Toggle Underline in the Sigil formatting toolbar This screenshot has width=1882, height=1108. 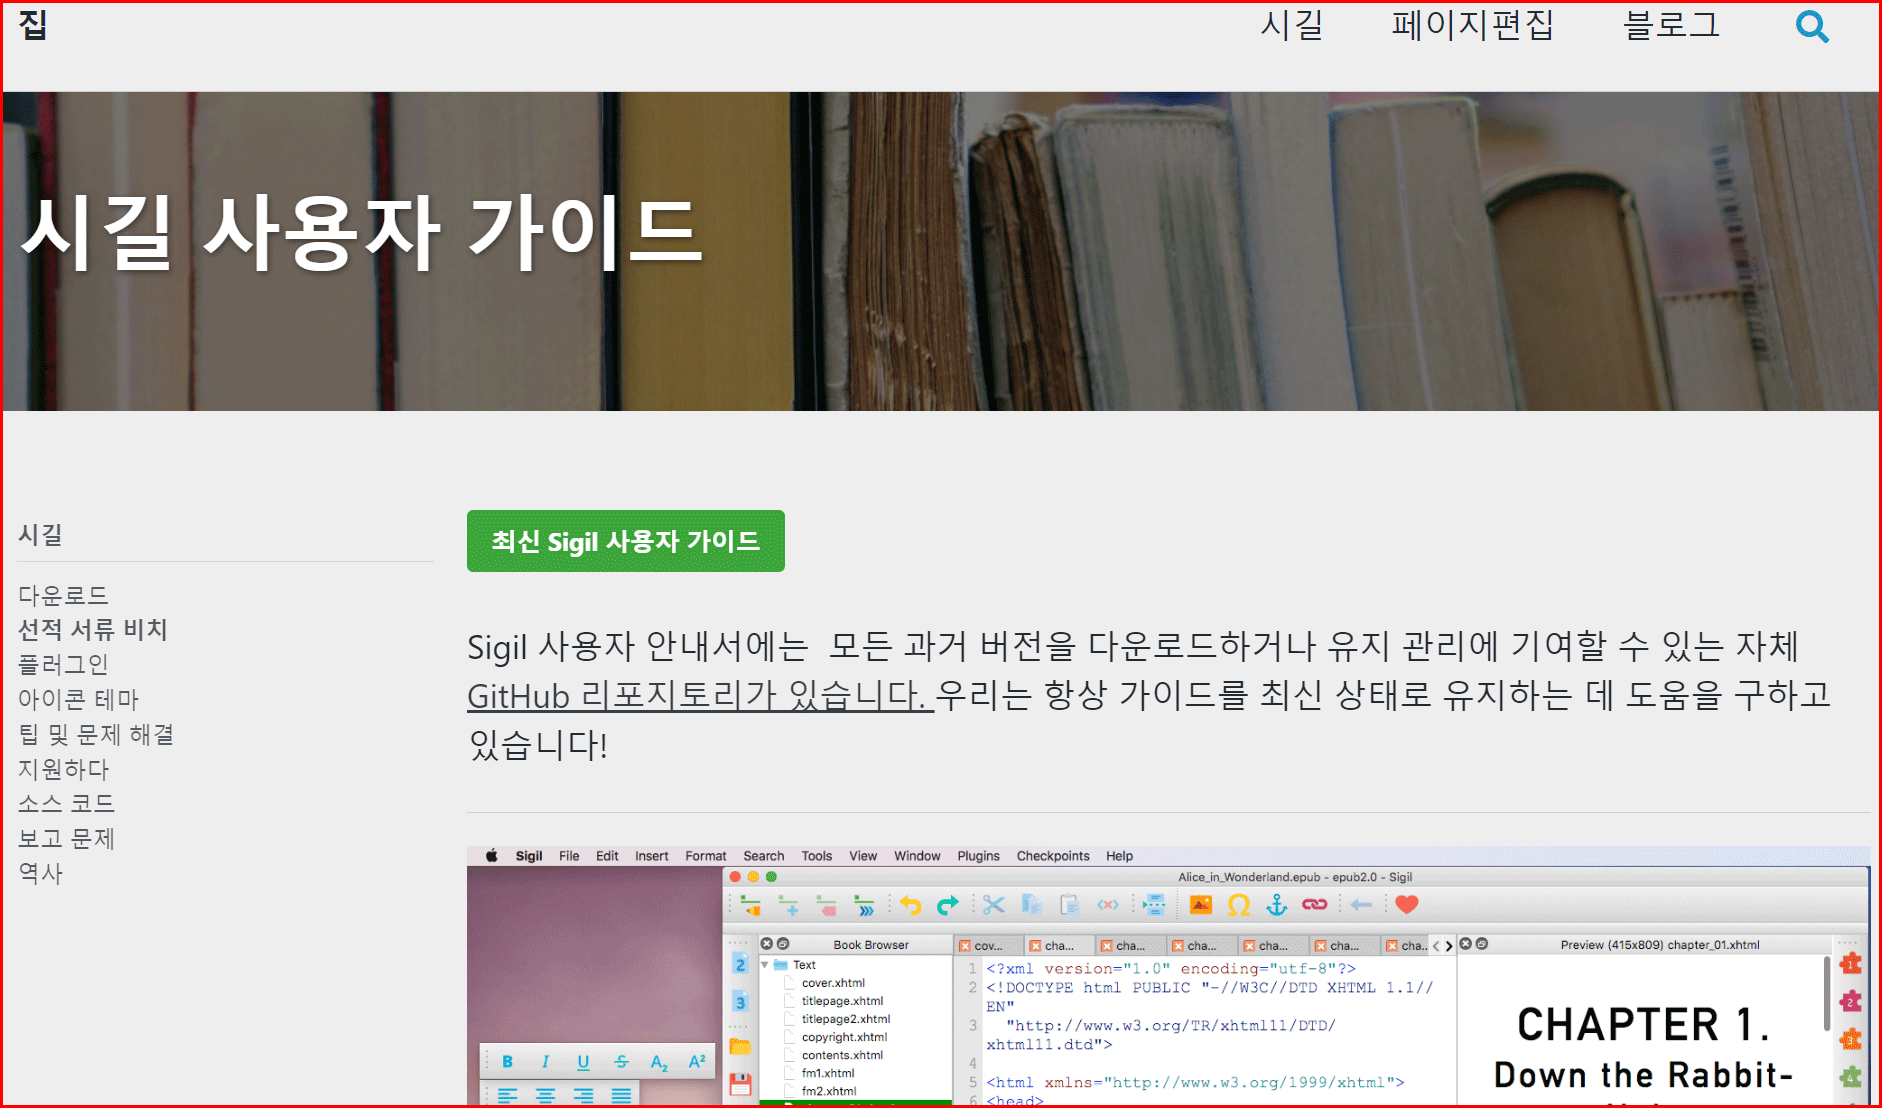click(x=583, y=1062)
